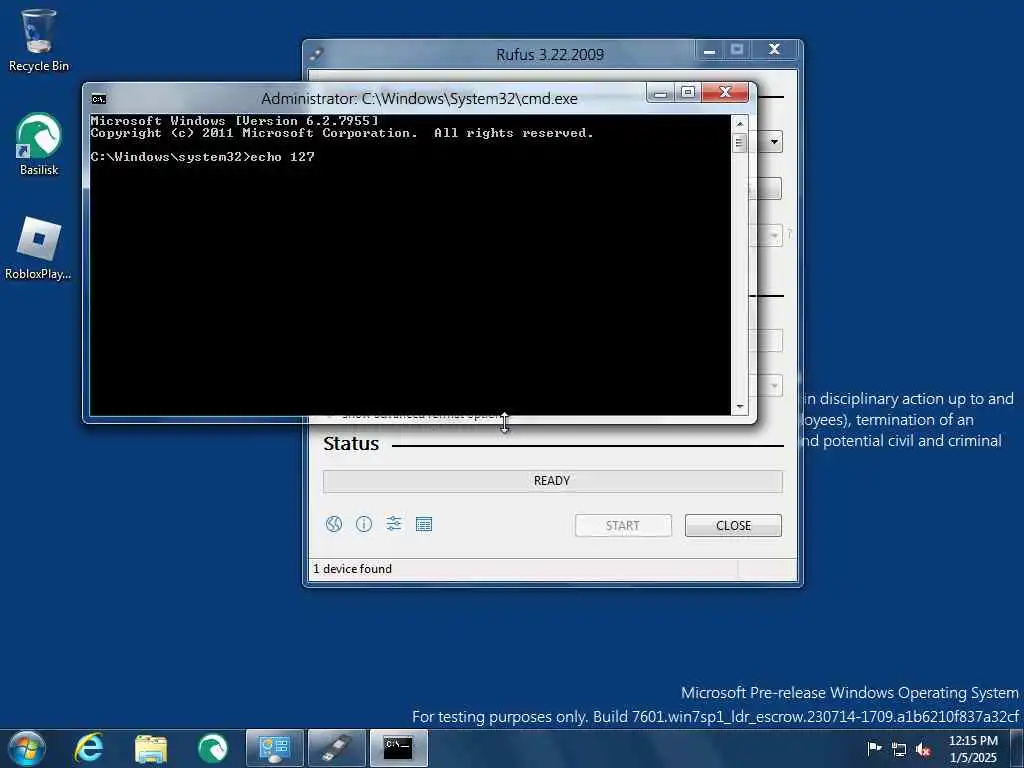This screenshot has height=768, width=1024.
Task: Click '1 device found' status text
Action: coord(353,569)
